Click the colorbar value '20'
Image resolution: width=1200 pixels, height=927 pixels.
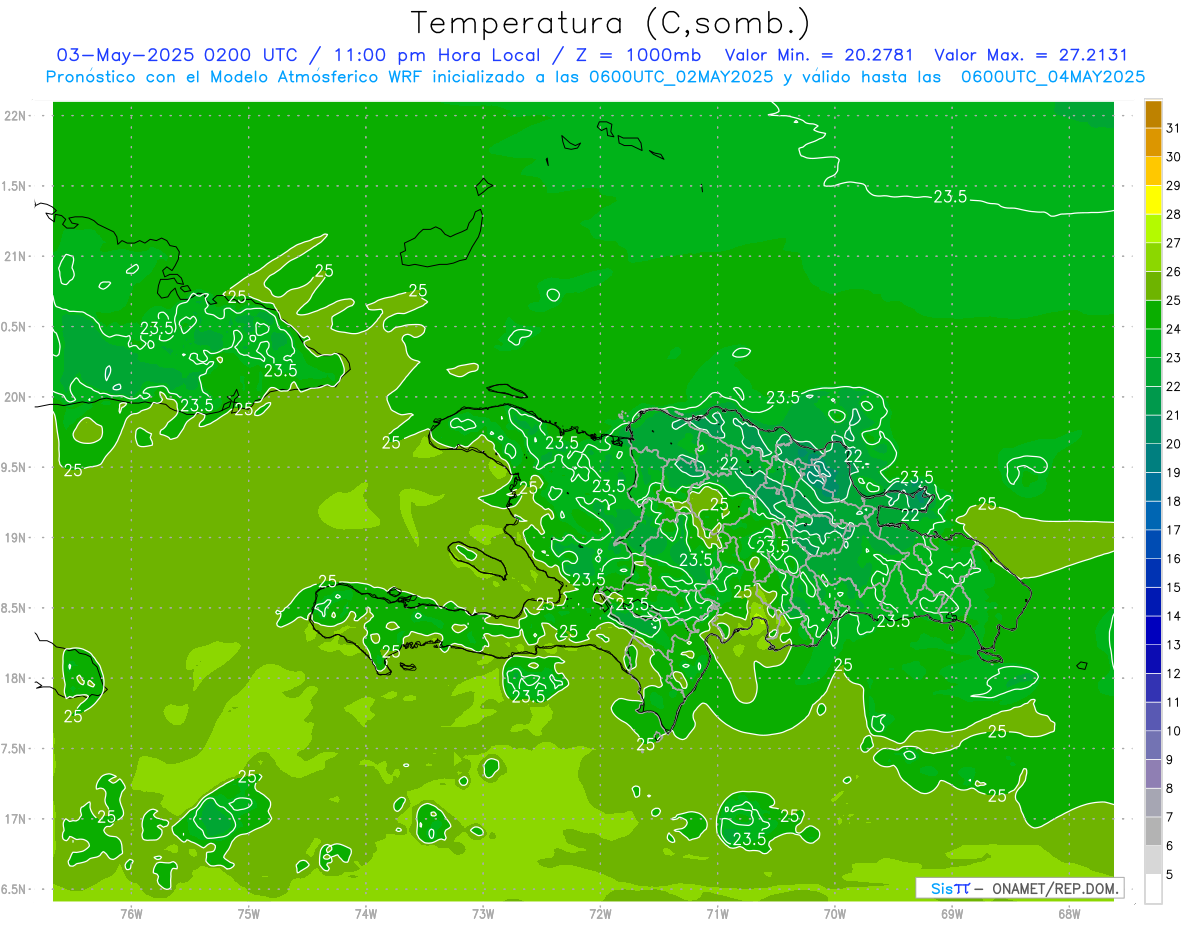coord(1173,444)
